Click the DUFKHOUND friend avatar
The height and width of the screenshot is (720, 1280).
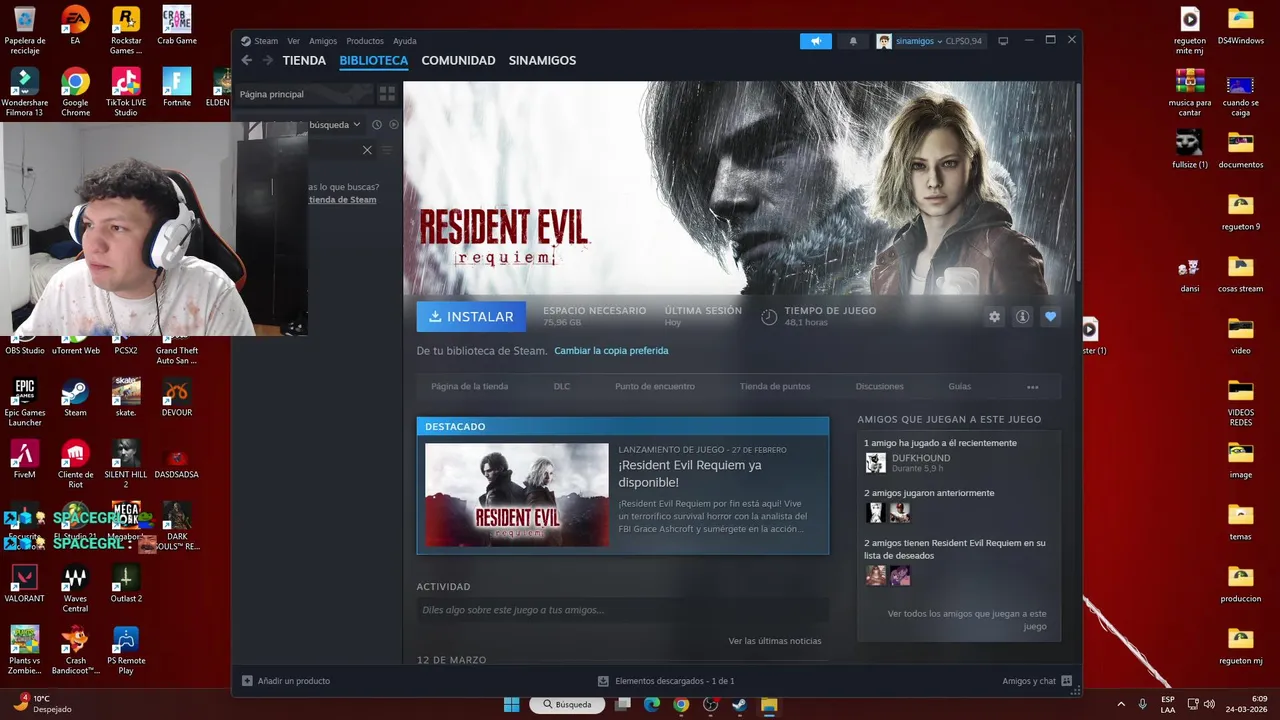(875, 463)
